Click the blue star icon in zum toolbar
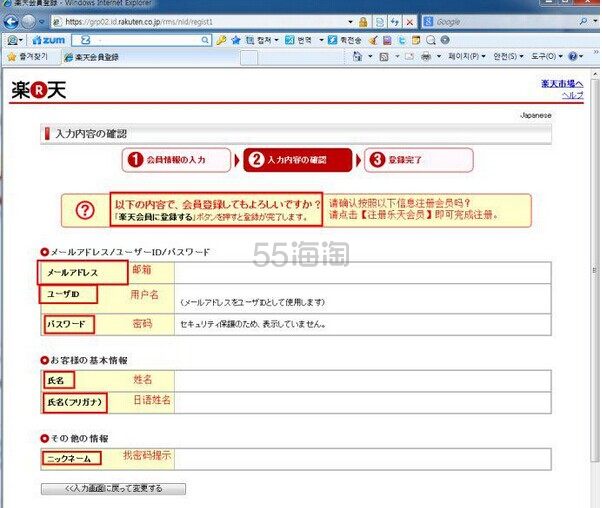 click(x=236, y=40)
